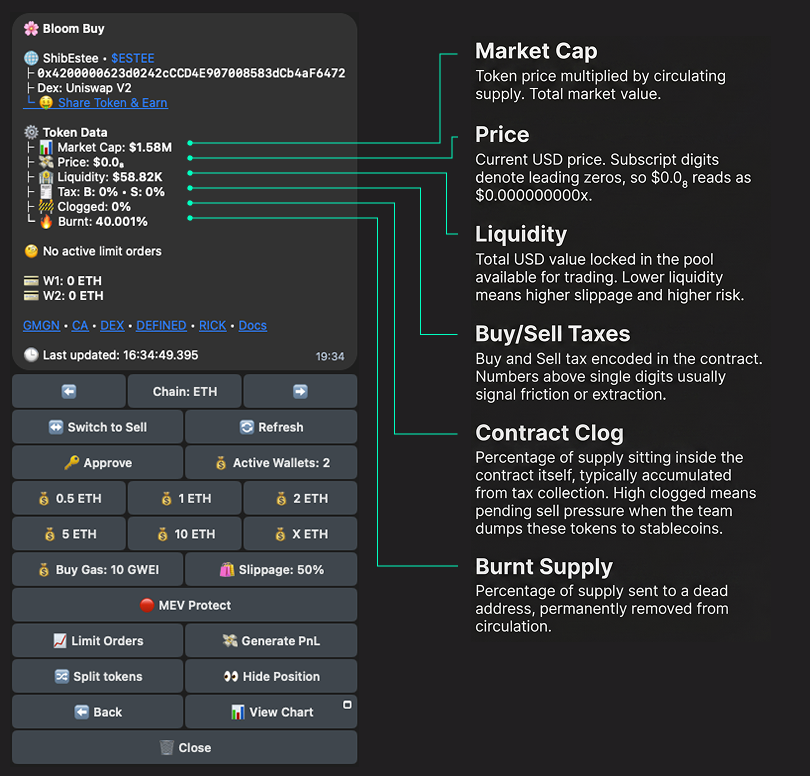Screen dimensions: 810x776
Task: Hide Position with the eyes button
Action: [270, 676]
